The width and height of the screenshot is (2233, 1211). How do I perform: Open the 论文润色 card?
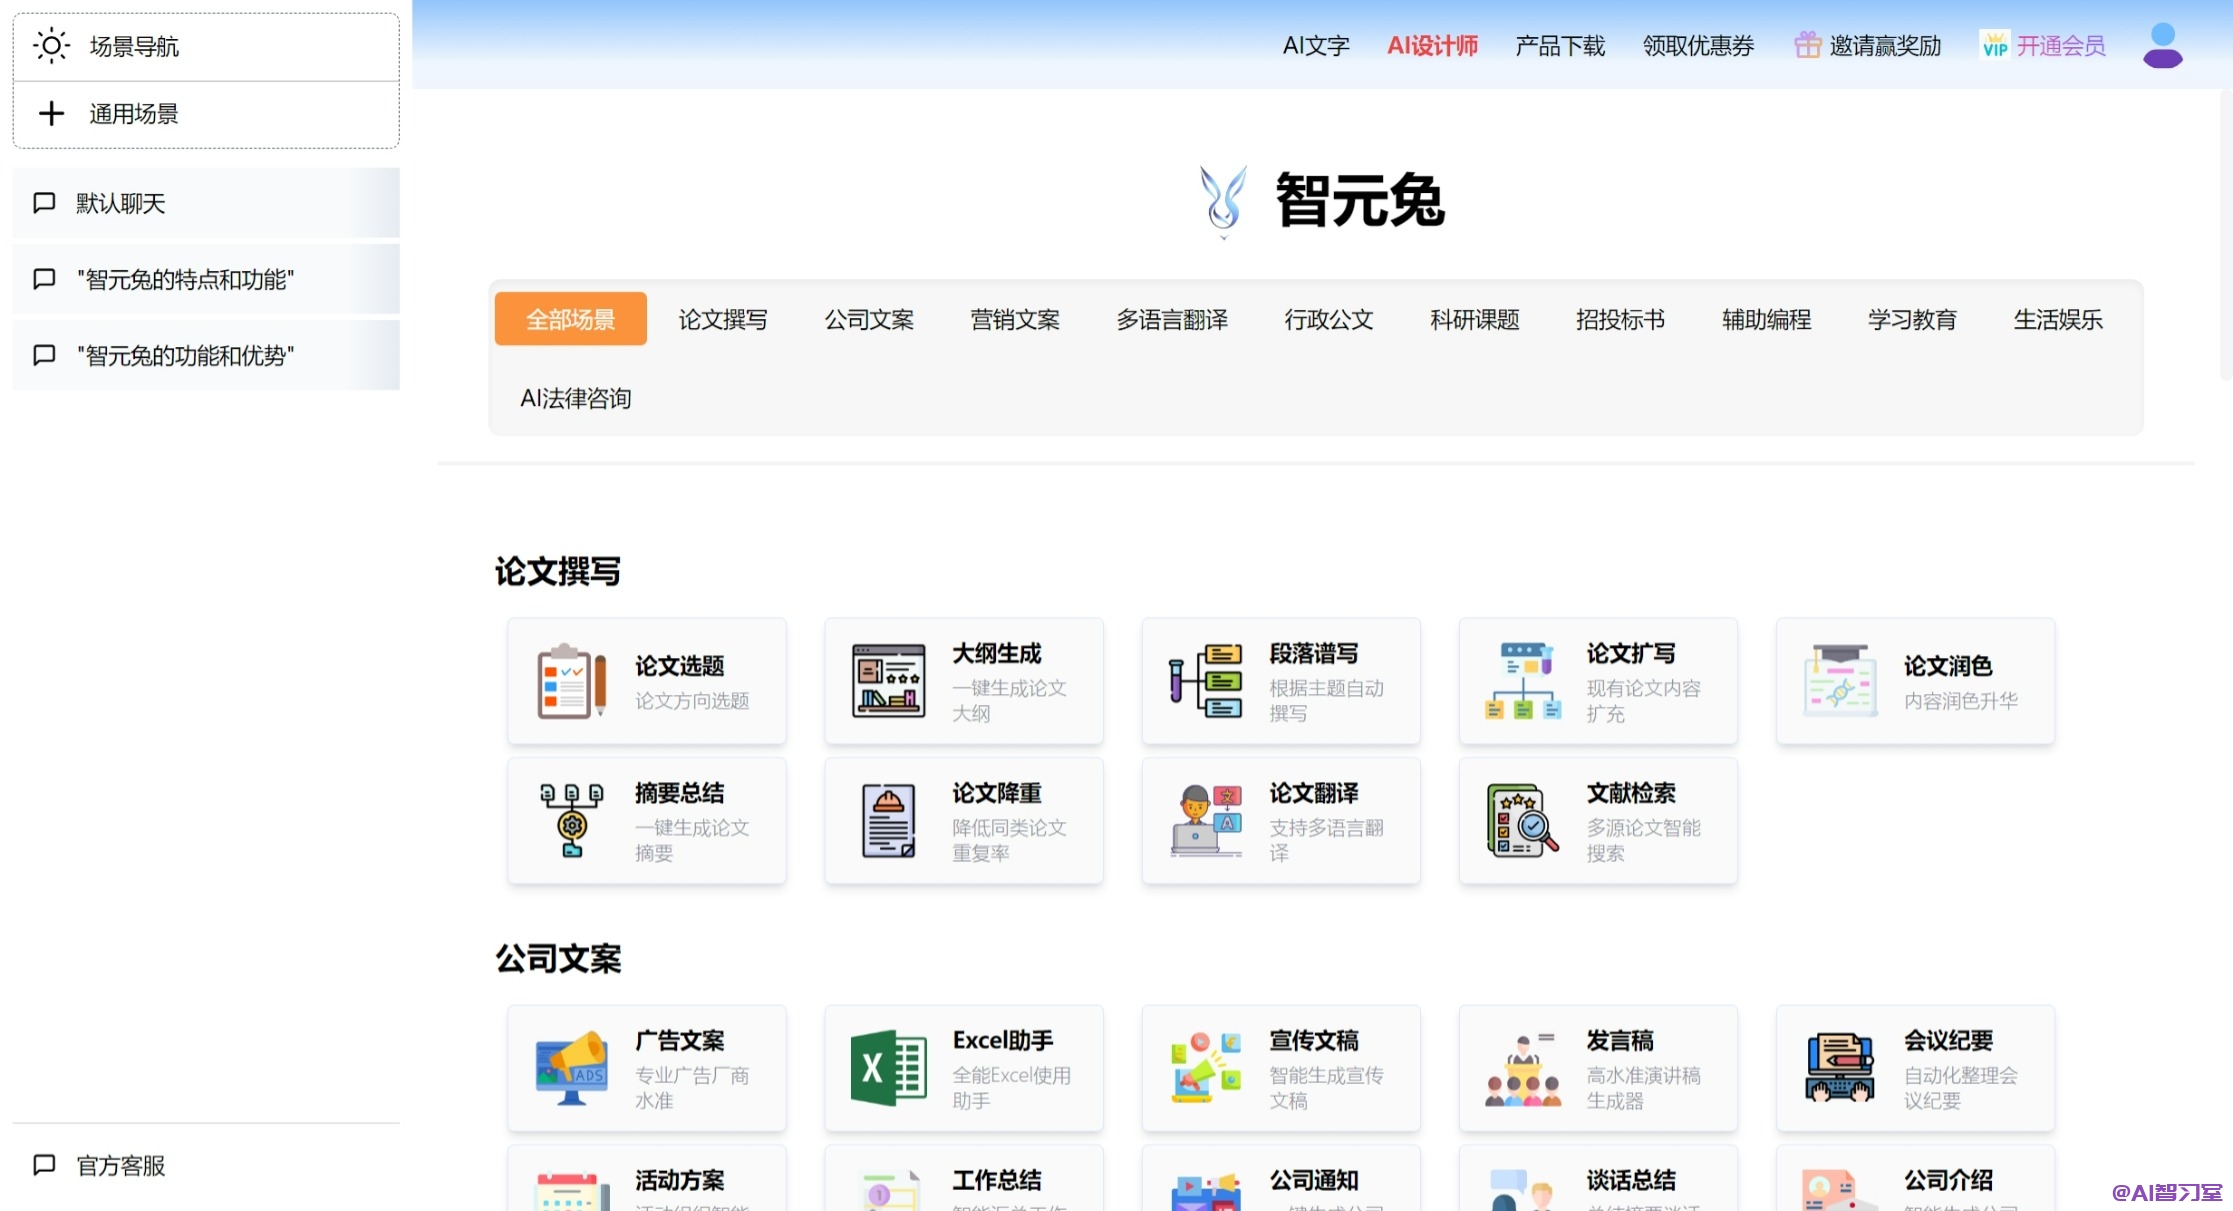click(1915, 681)
